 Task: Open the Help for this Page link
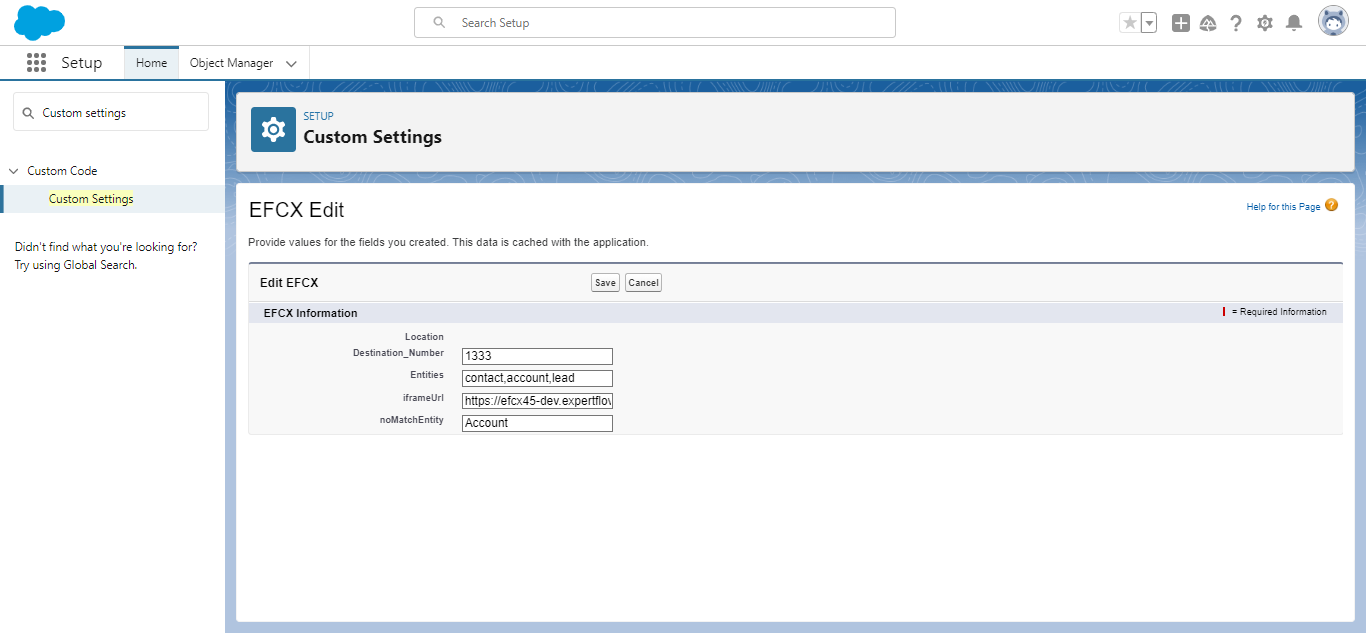coord(1283,207)
